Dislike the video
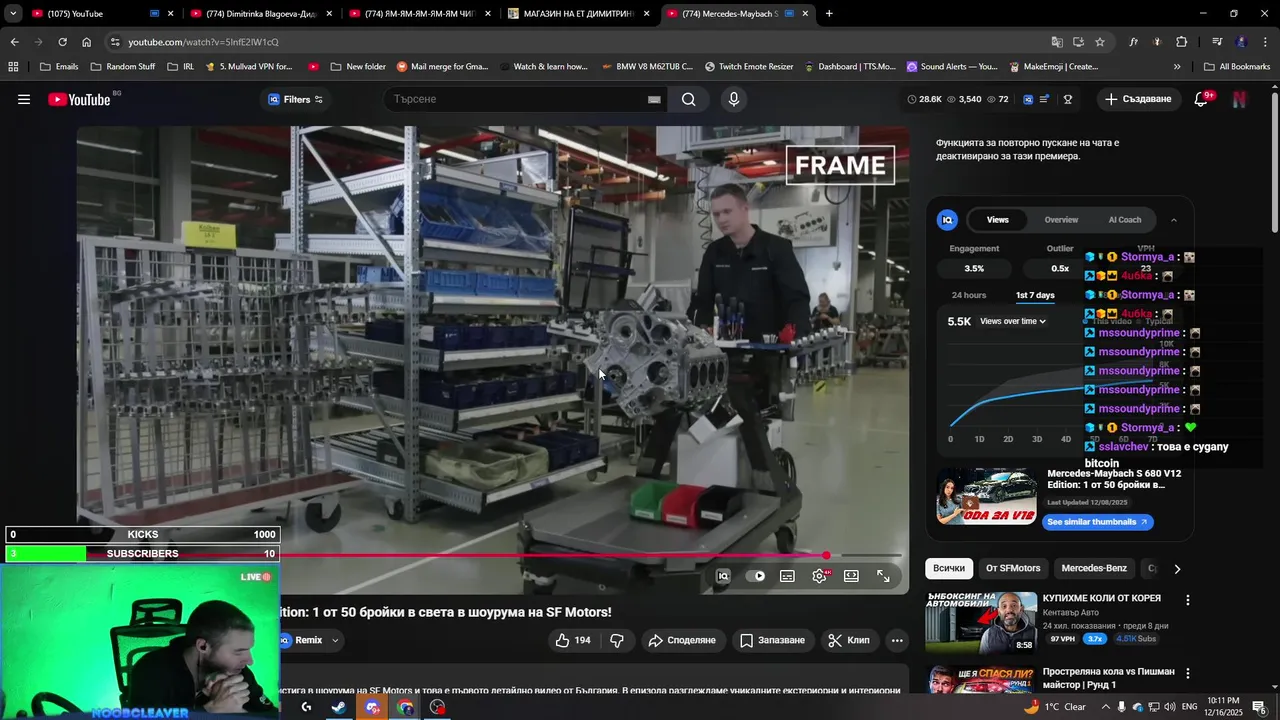Image resolution: width=1280 pixels, height=720 pixels. tap(617, 640)
